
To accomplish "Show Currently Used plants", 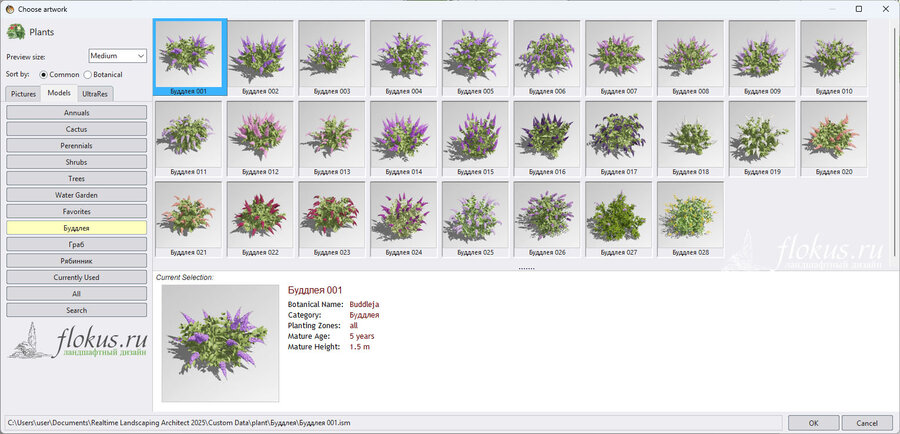I will [76, 277].
